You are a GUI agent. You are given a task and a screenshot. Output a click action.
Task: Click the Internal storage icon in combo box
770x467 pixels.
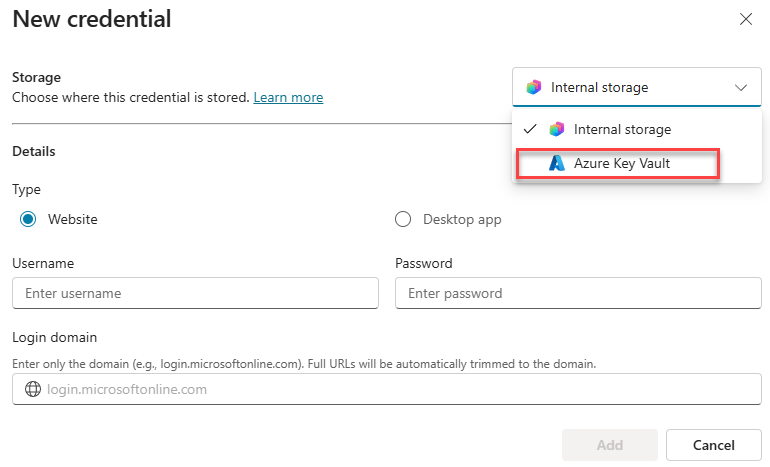pyautogui.click(x=534, y=87)
